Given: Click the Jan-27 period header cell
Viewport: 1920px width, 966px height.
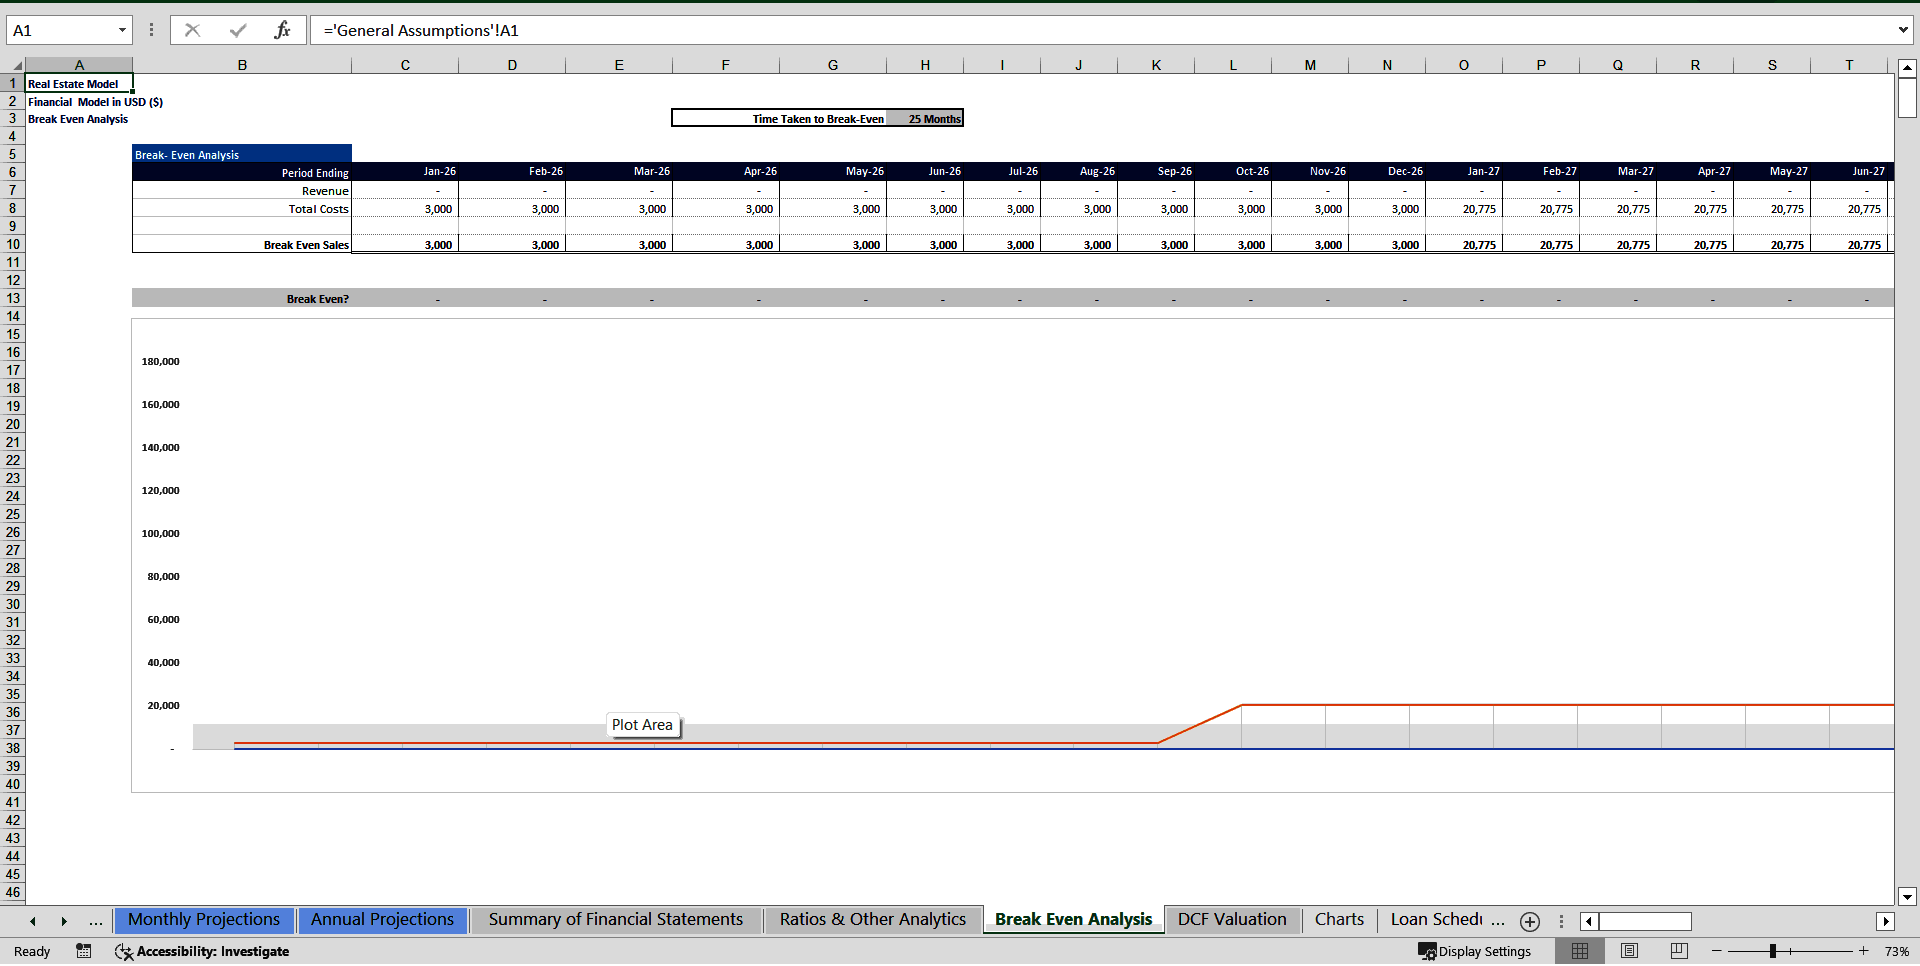Looking at the screenshot, I should [x=1464, y=172].
